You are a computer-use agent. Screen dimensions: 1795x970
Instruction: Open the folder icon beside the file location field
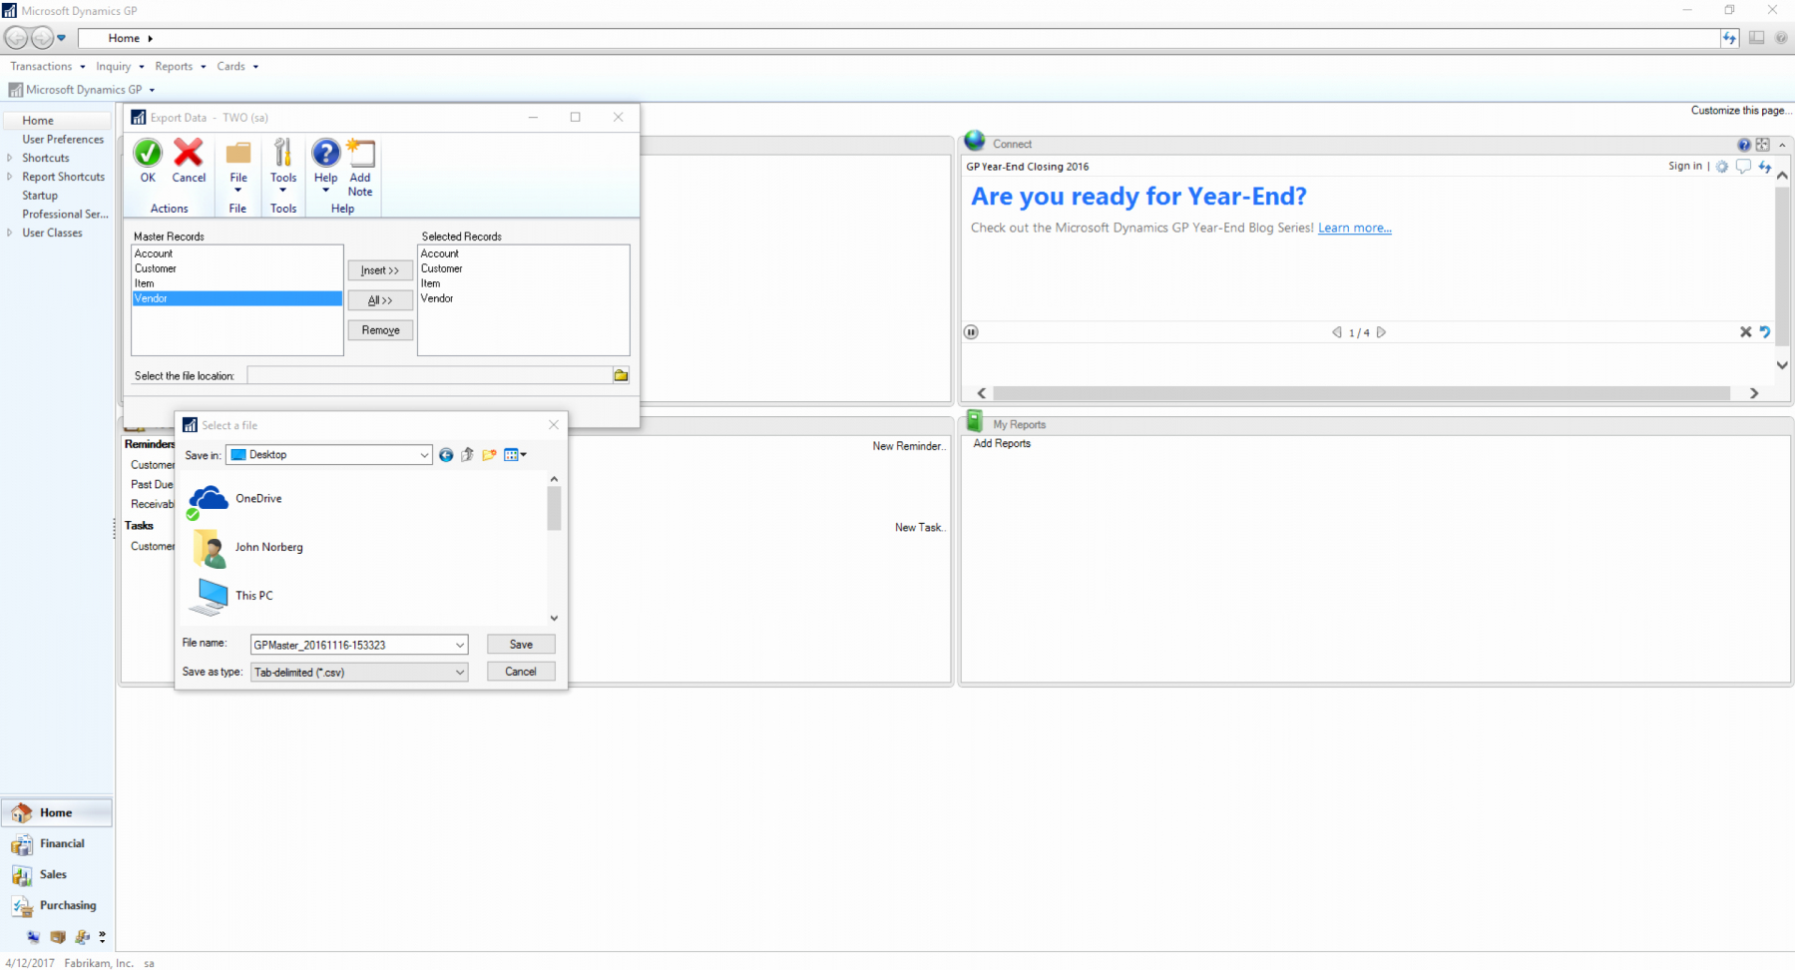click(x=620, y=374)
